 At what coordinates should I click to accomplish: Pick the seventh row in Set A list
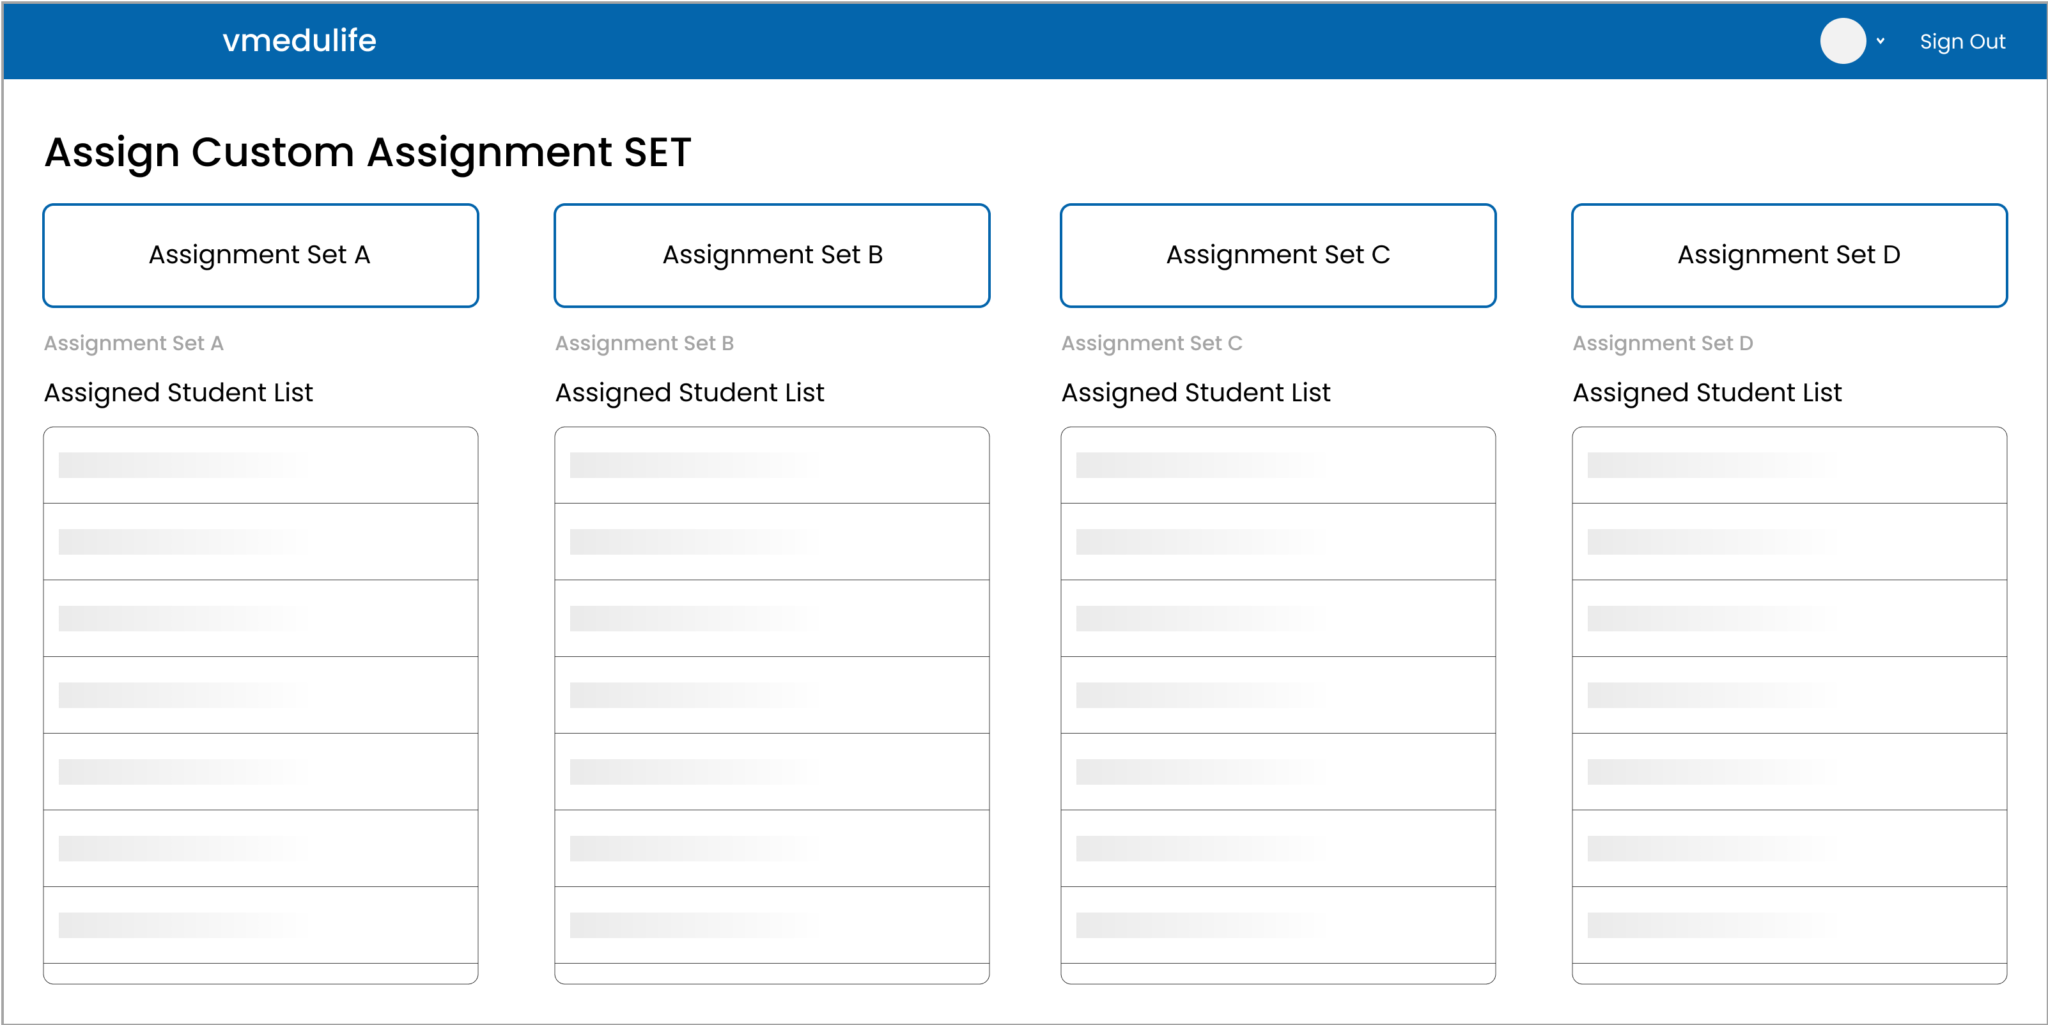pos(261,925)
